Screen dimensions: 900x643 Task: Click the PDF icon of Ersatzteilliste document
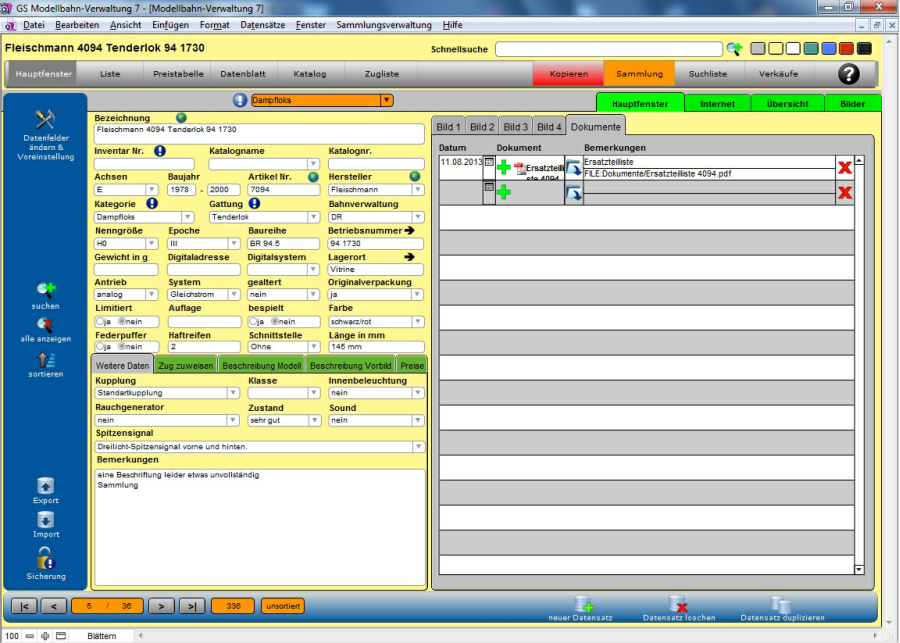519,168
